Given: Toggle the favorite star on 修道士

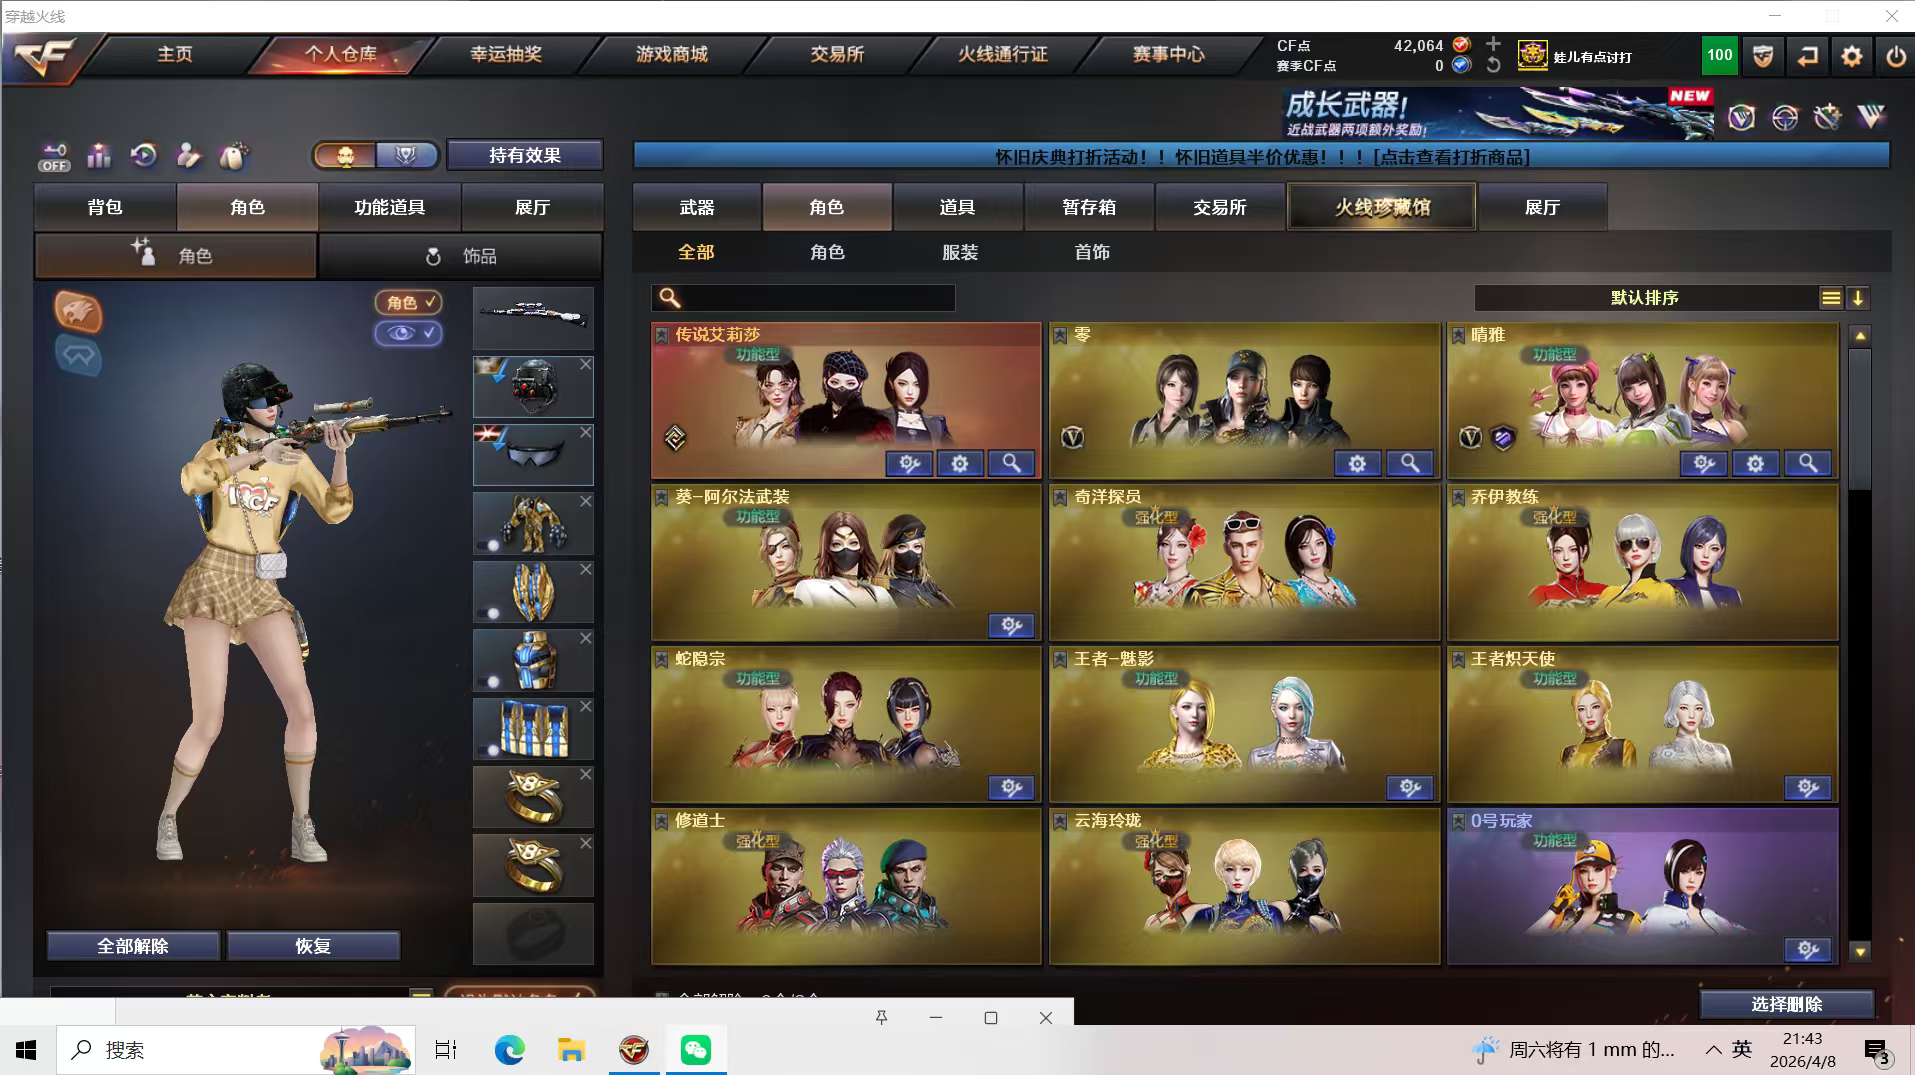Looking at the screenshot, I should pos(662,821).
